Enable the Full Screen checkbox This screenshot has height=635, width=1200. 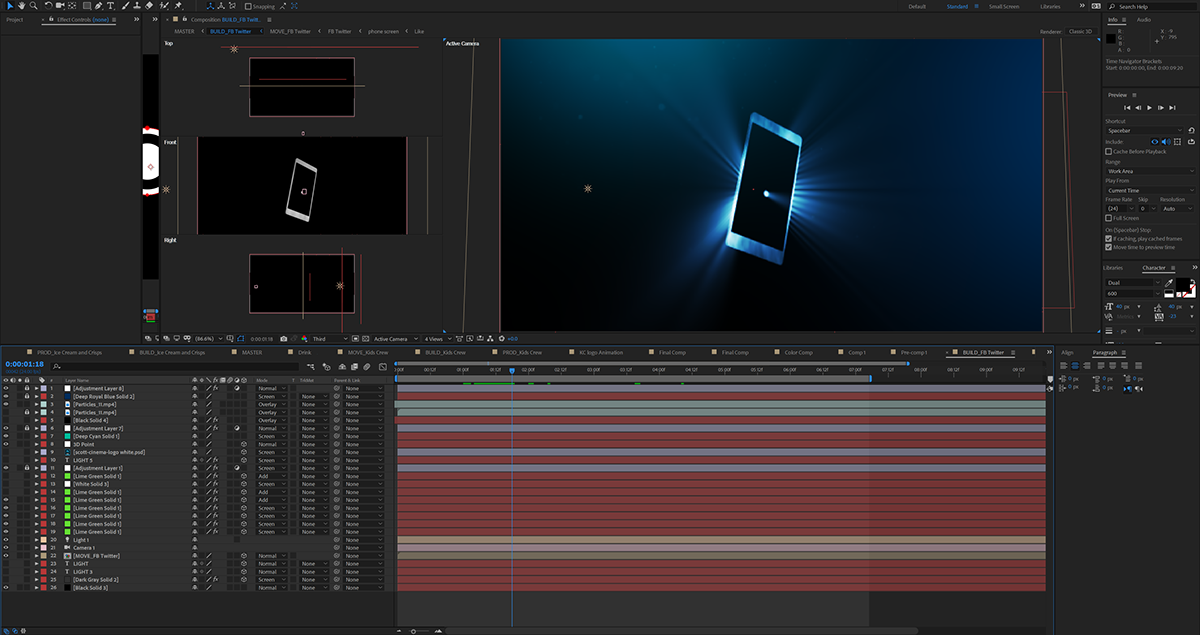point(1109,218)
